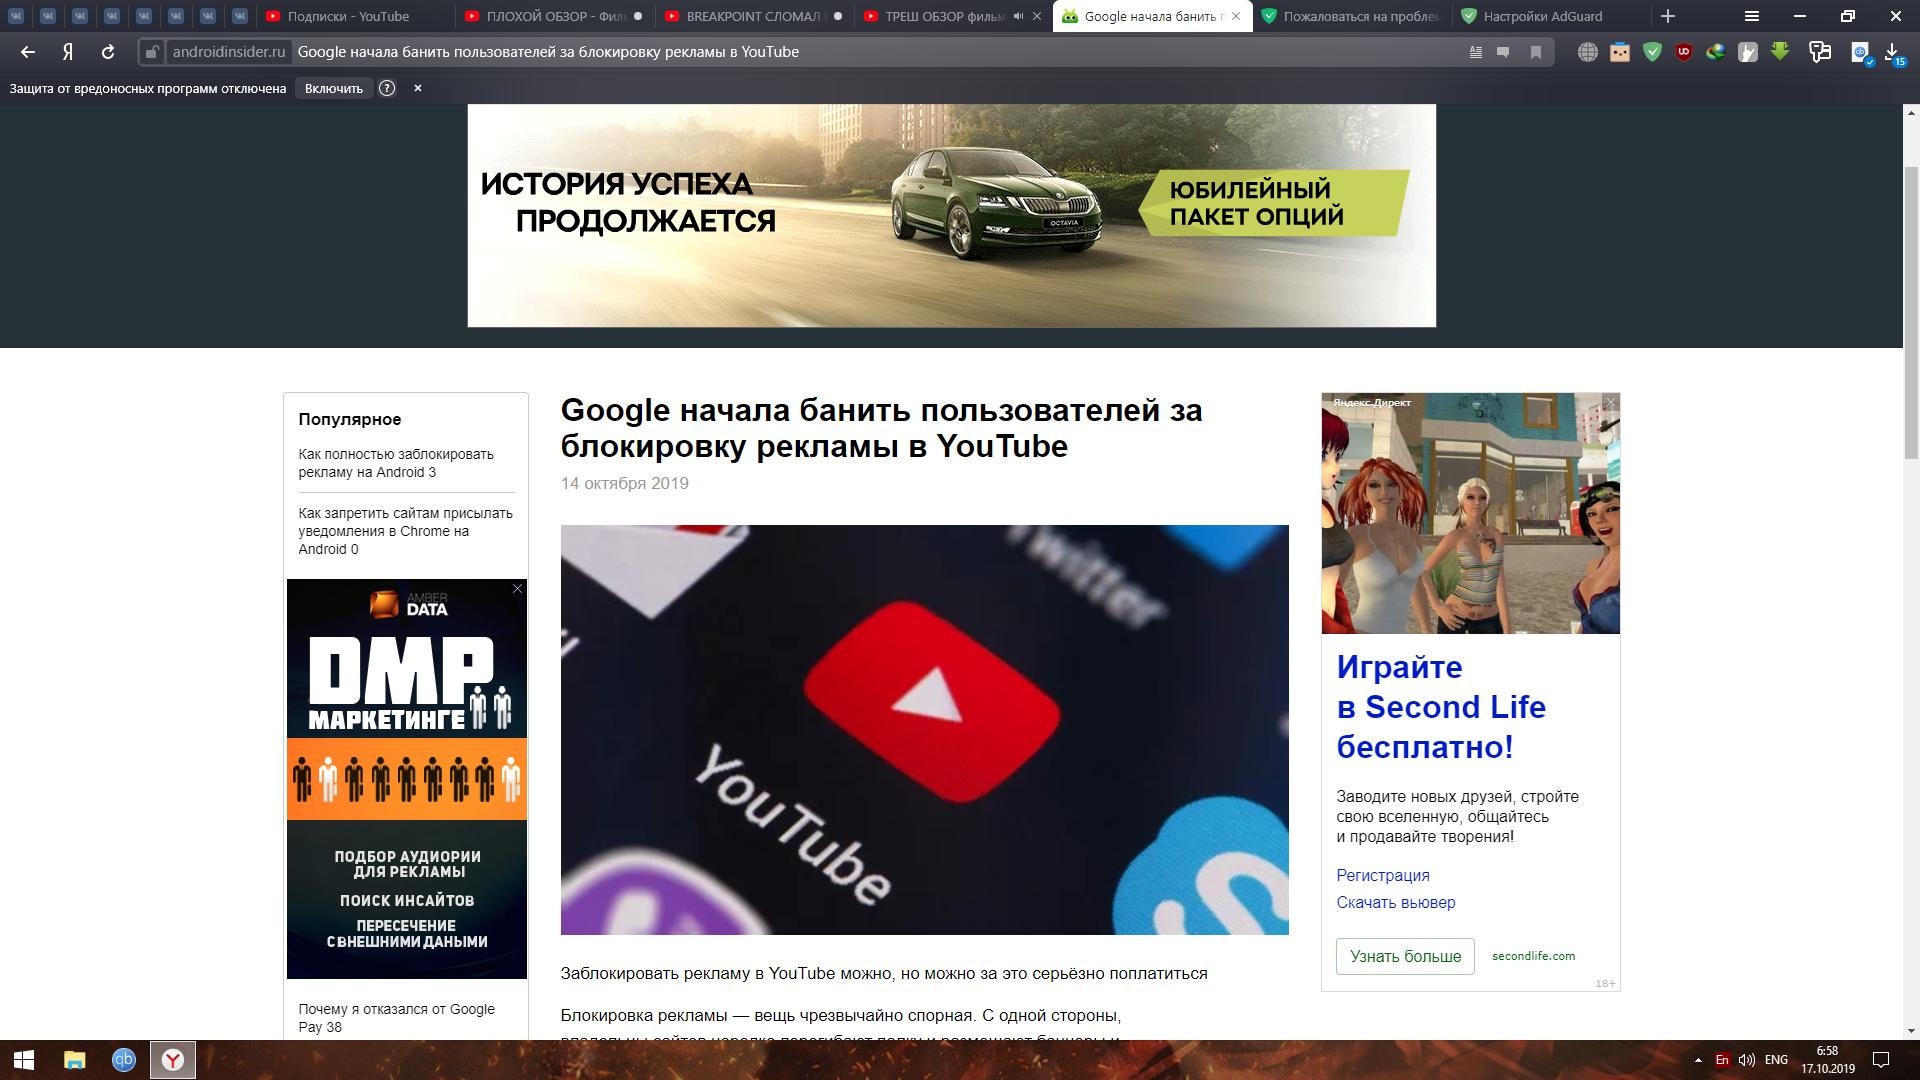Open a new browser tab
1920x1080 pixels.
tap(1667, 16)
